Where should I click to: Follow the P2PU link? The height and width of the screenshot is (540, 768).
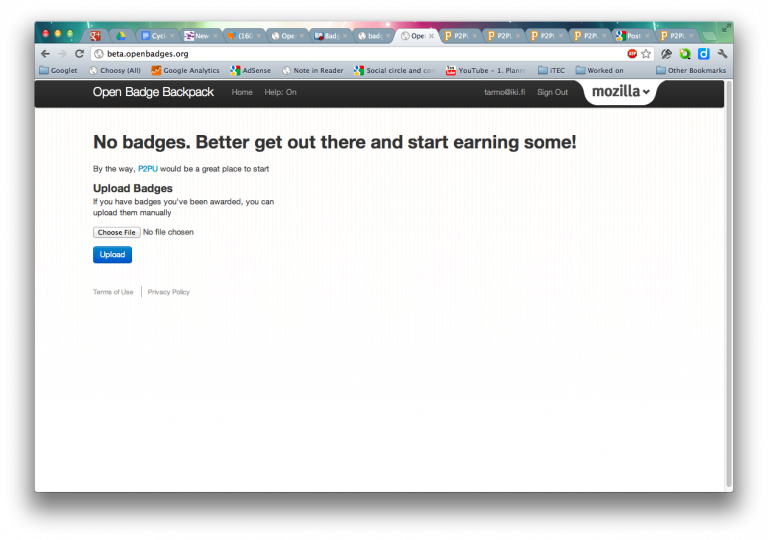click(x=148, y=169)
